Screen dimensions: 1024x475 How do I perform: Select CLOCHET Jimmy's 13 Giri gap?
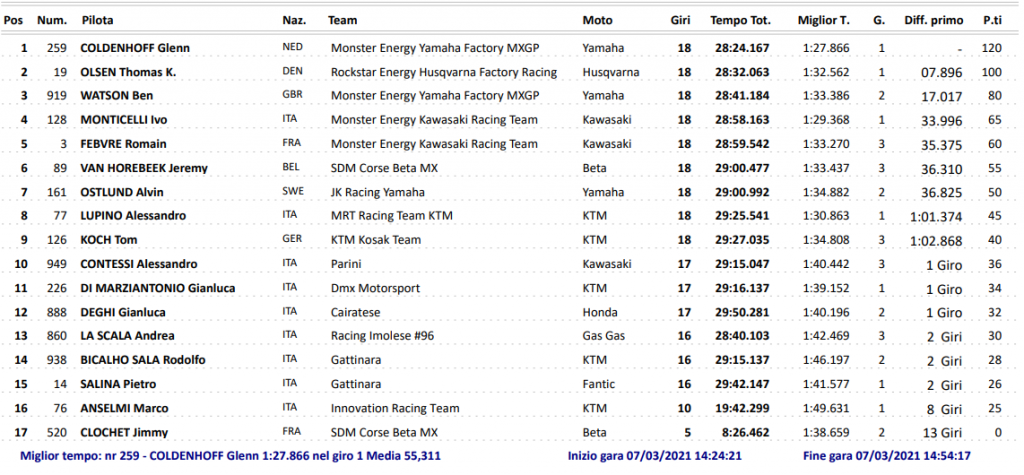(943, 432)
